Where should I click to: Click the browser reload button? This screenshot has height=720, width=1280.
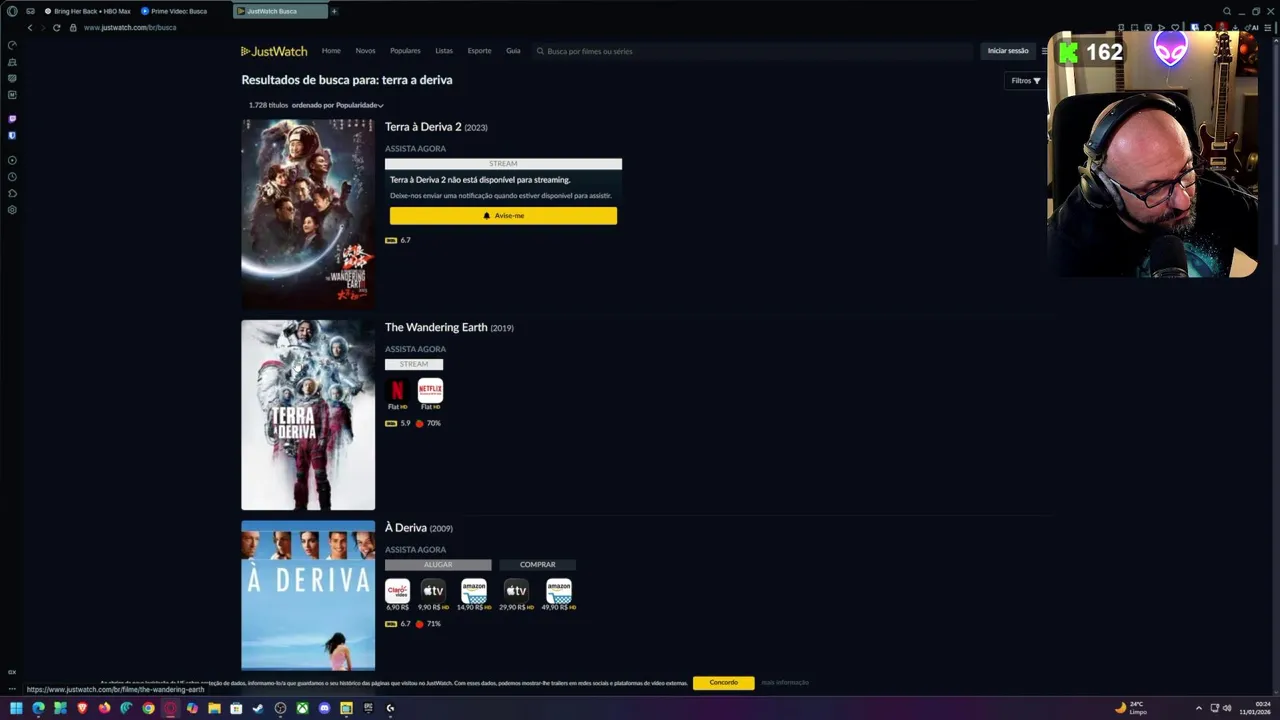point(56,27)
